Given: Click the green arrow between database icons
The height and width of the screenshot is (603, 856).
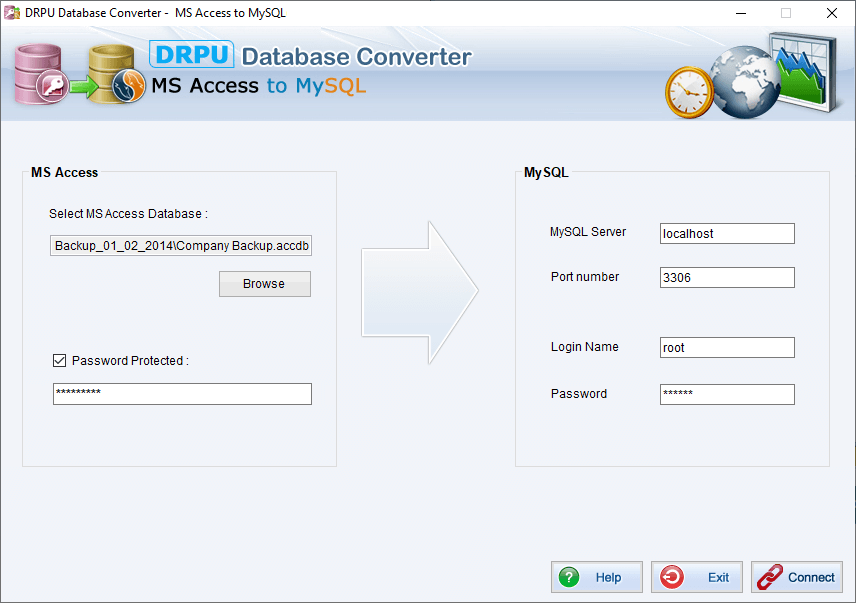Looking at the screenshot, I should pyautogui.click(x=84, y=86).
